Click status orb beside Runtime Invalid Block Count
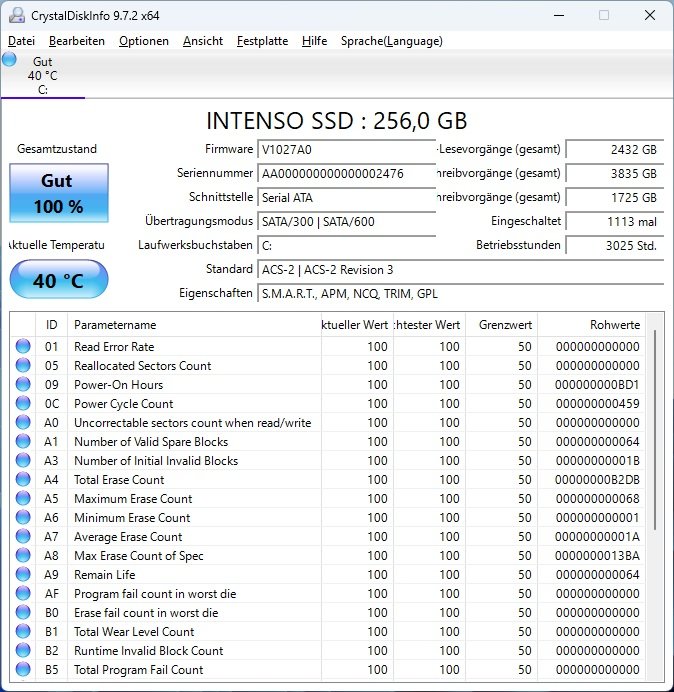 [x=23, y=650]
